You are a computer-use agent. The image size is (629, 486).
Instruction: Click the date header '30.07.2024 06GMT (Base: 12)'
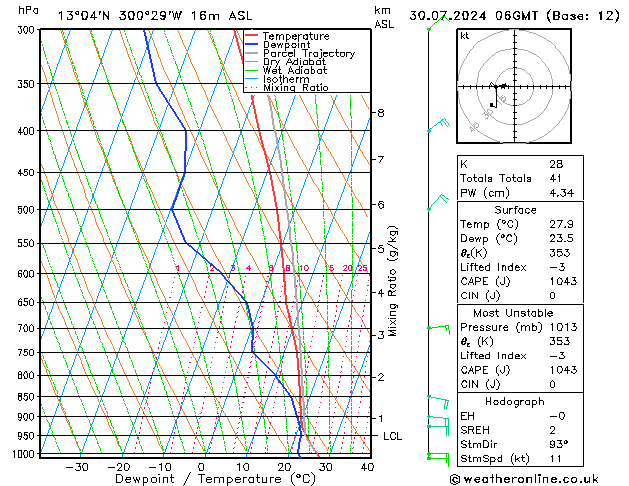pyautogui.click(x=514, y=16)
